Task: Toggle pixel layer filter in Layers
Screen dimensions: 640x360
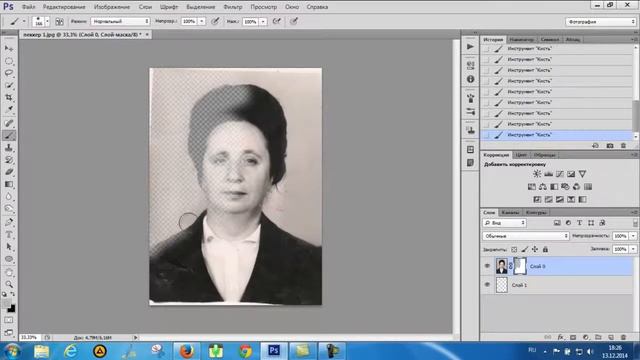Action: pyautogui.click(x=557, y=223)
